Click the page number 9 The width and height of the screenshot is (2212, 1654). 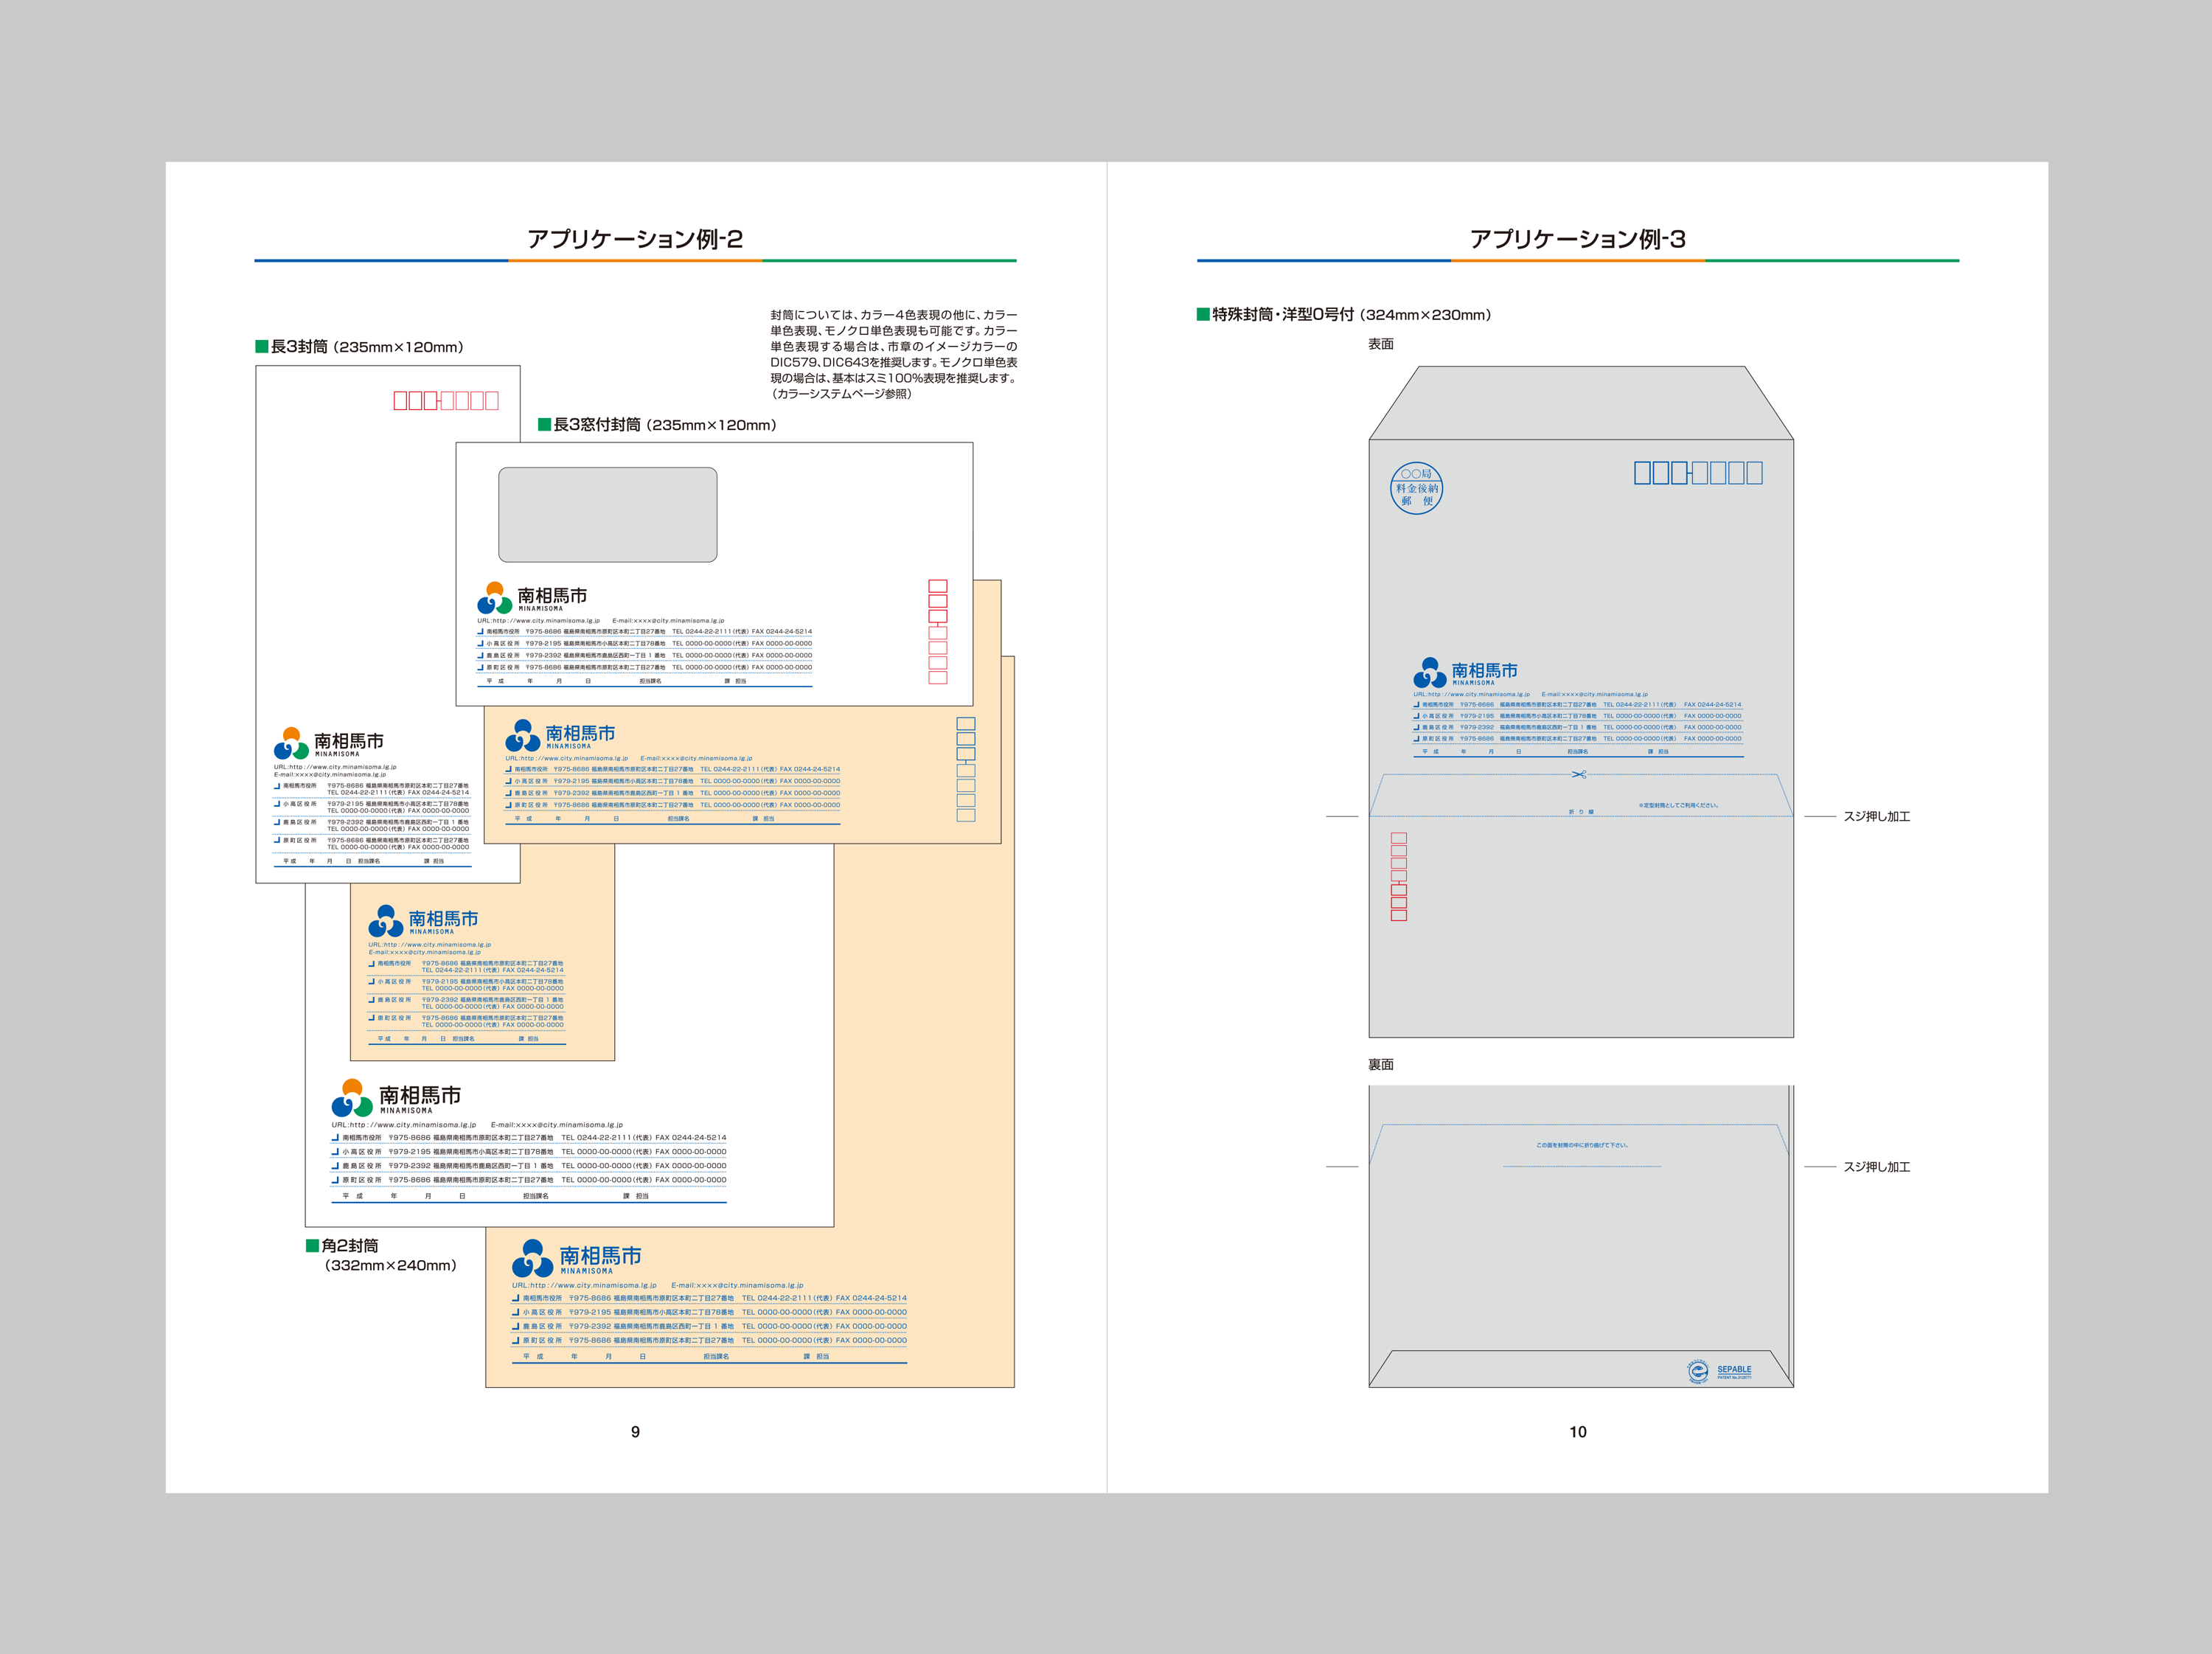pos(635,1431)
